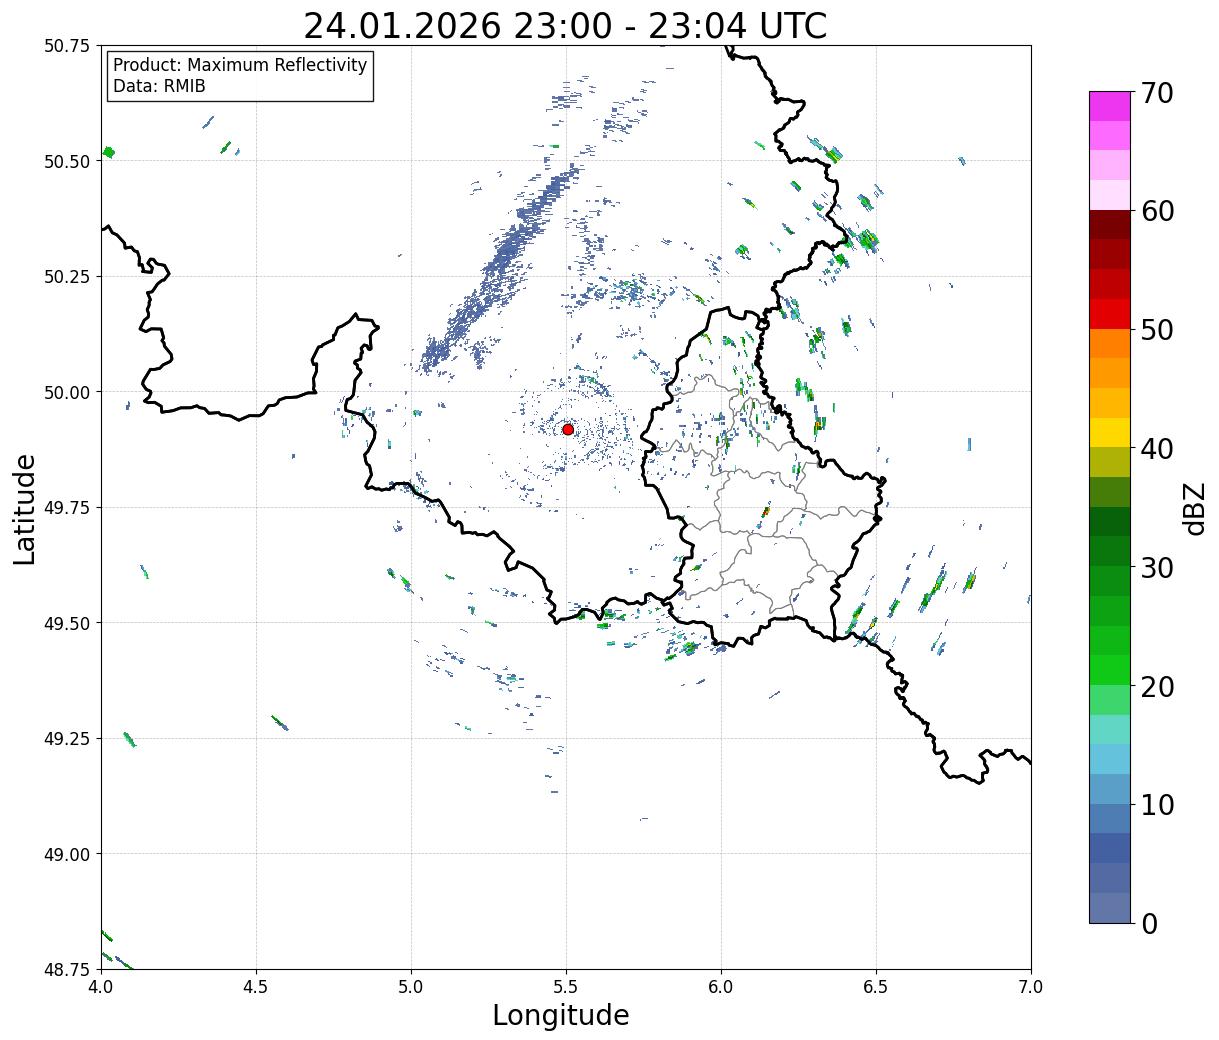Viewport: 1219px width, 1040px height.
Task: Click the yellow colorbar segment above 40
Action: 1110,433
